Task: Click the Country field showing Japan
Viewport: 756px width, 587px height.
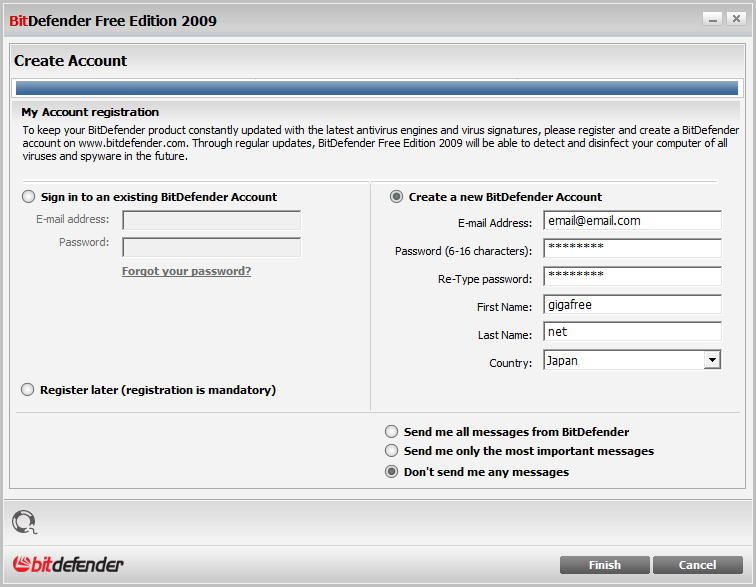Action: point(632,360)
